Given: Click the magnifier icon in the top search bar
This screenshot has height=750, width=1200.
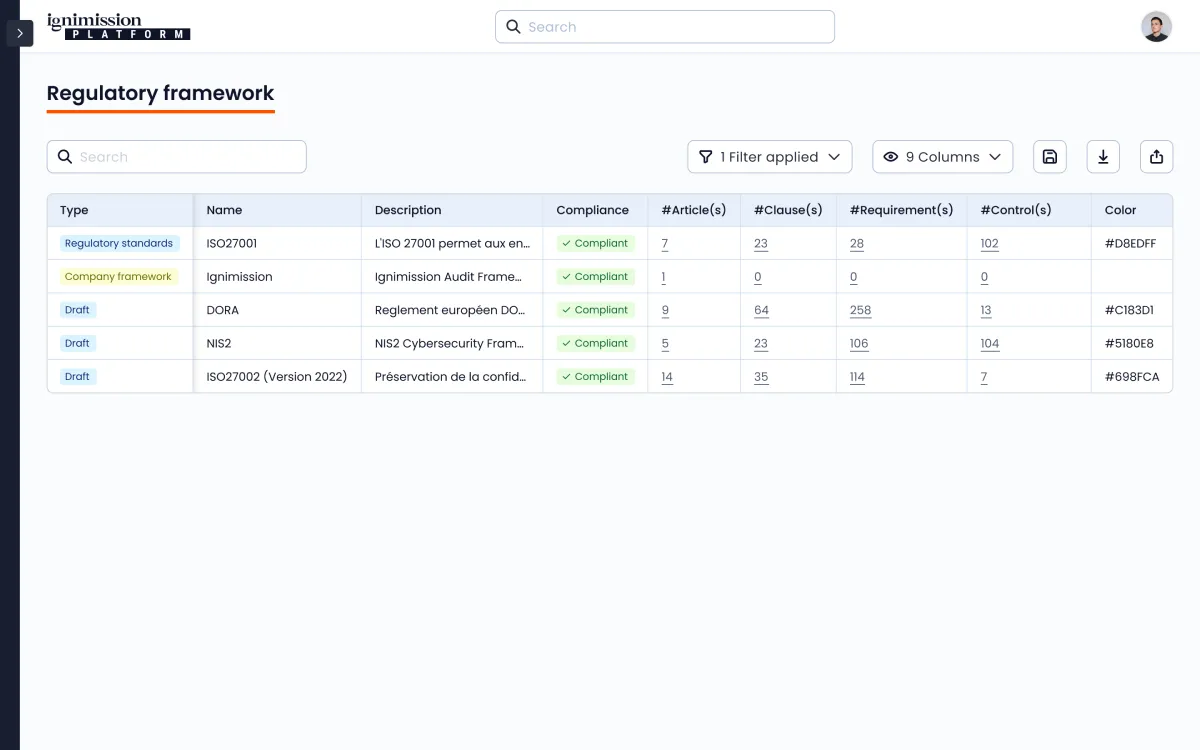Looking at the screenshot, I should pyautogui.click(x=513, y=27).
